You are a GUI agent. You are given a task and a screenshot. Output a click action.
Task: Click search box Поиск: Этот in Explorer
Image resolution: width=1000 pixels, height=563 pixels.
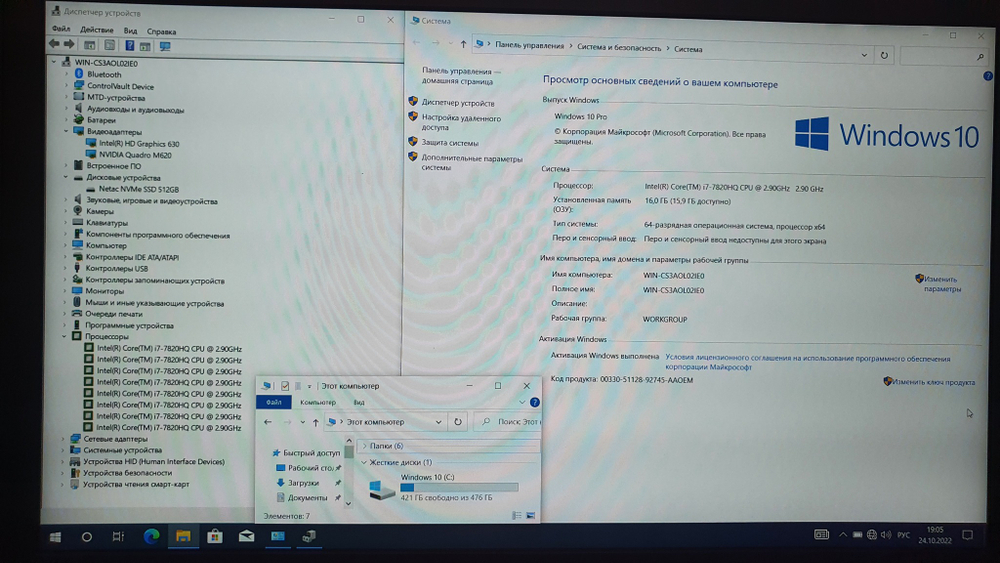pyautogui.click(x=510, y=421)
